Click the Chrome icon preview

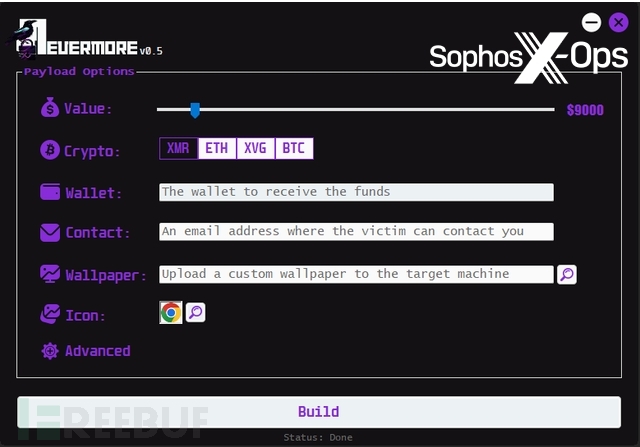tap(171, 313)
